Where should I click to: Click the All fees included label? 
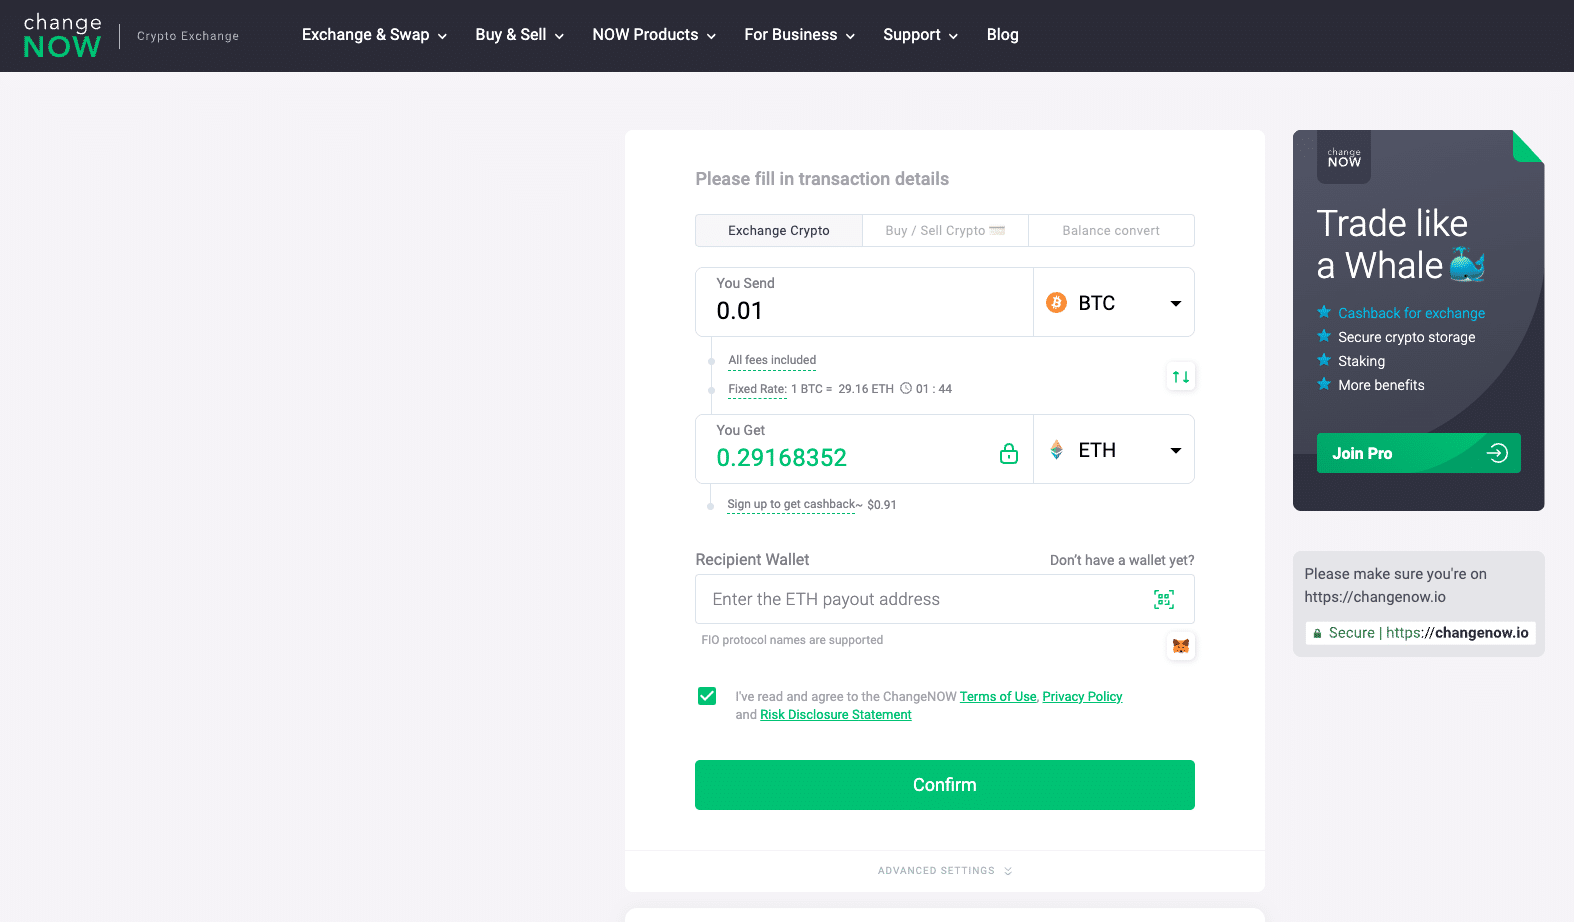pos(772,360)
